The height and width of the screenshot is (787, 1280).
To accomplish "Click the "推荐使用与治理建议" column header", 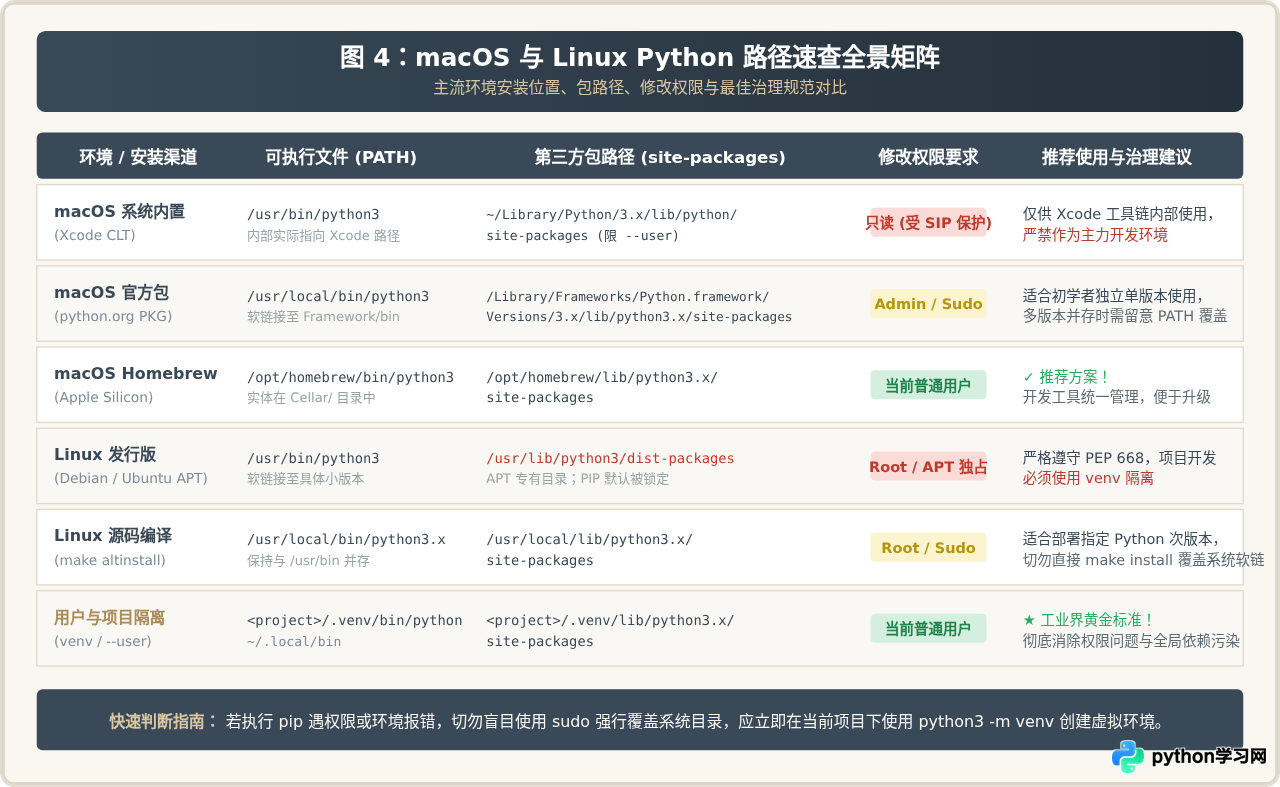I will click(1117, 157).
